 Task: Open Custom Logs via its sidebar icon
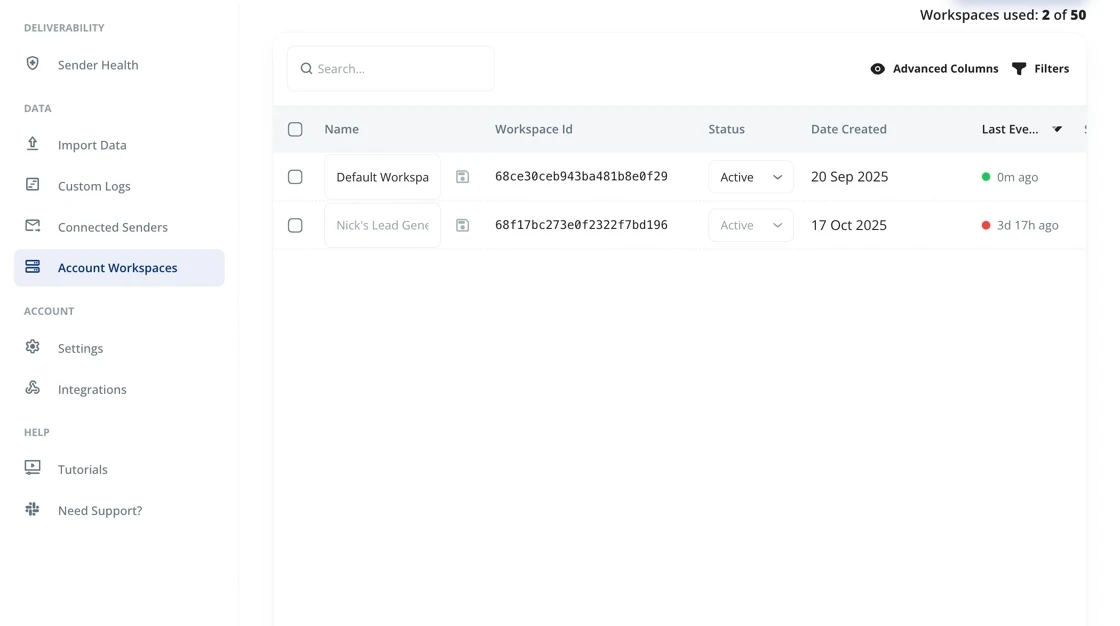tap(32, 185)
